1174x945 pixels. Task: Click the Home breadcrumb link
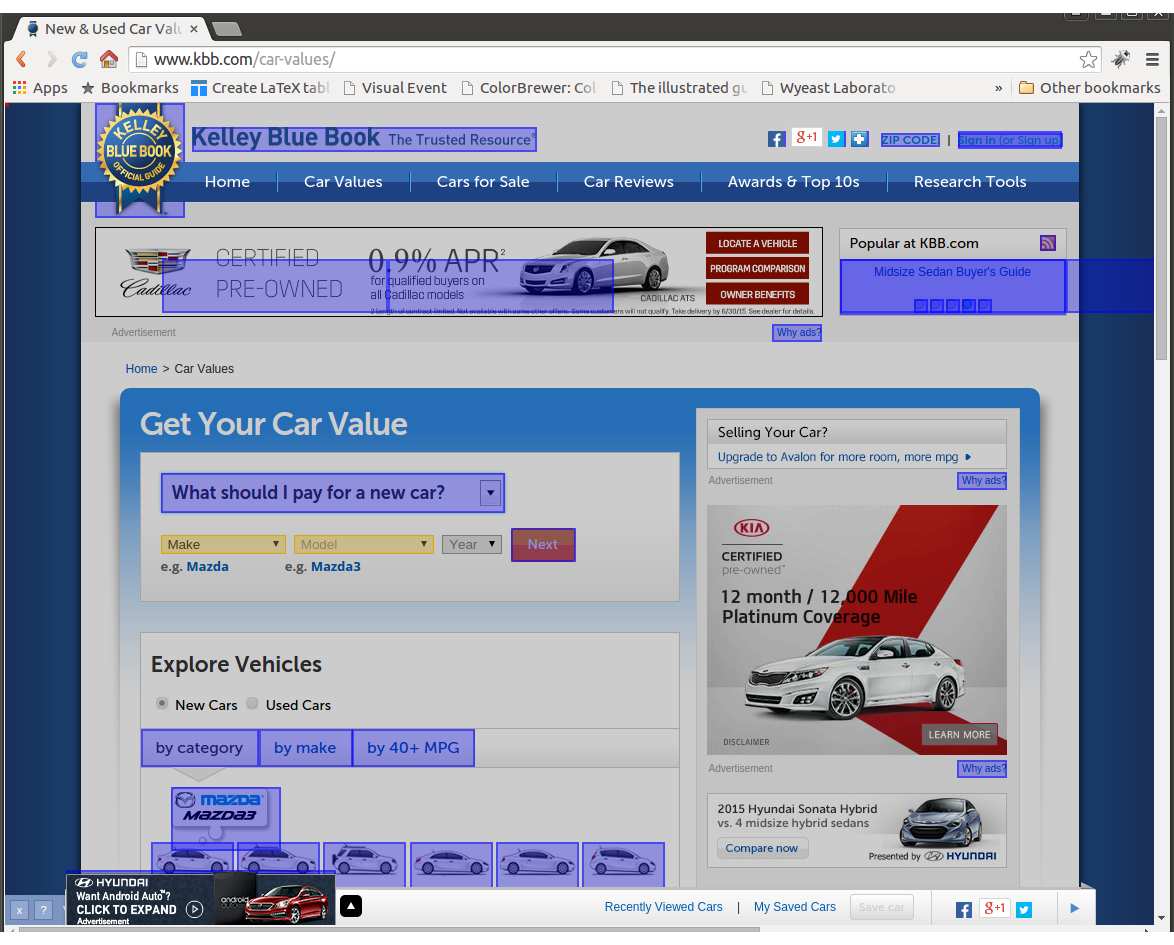[x=141, y=368]
